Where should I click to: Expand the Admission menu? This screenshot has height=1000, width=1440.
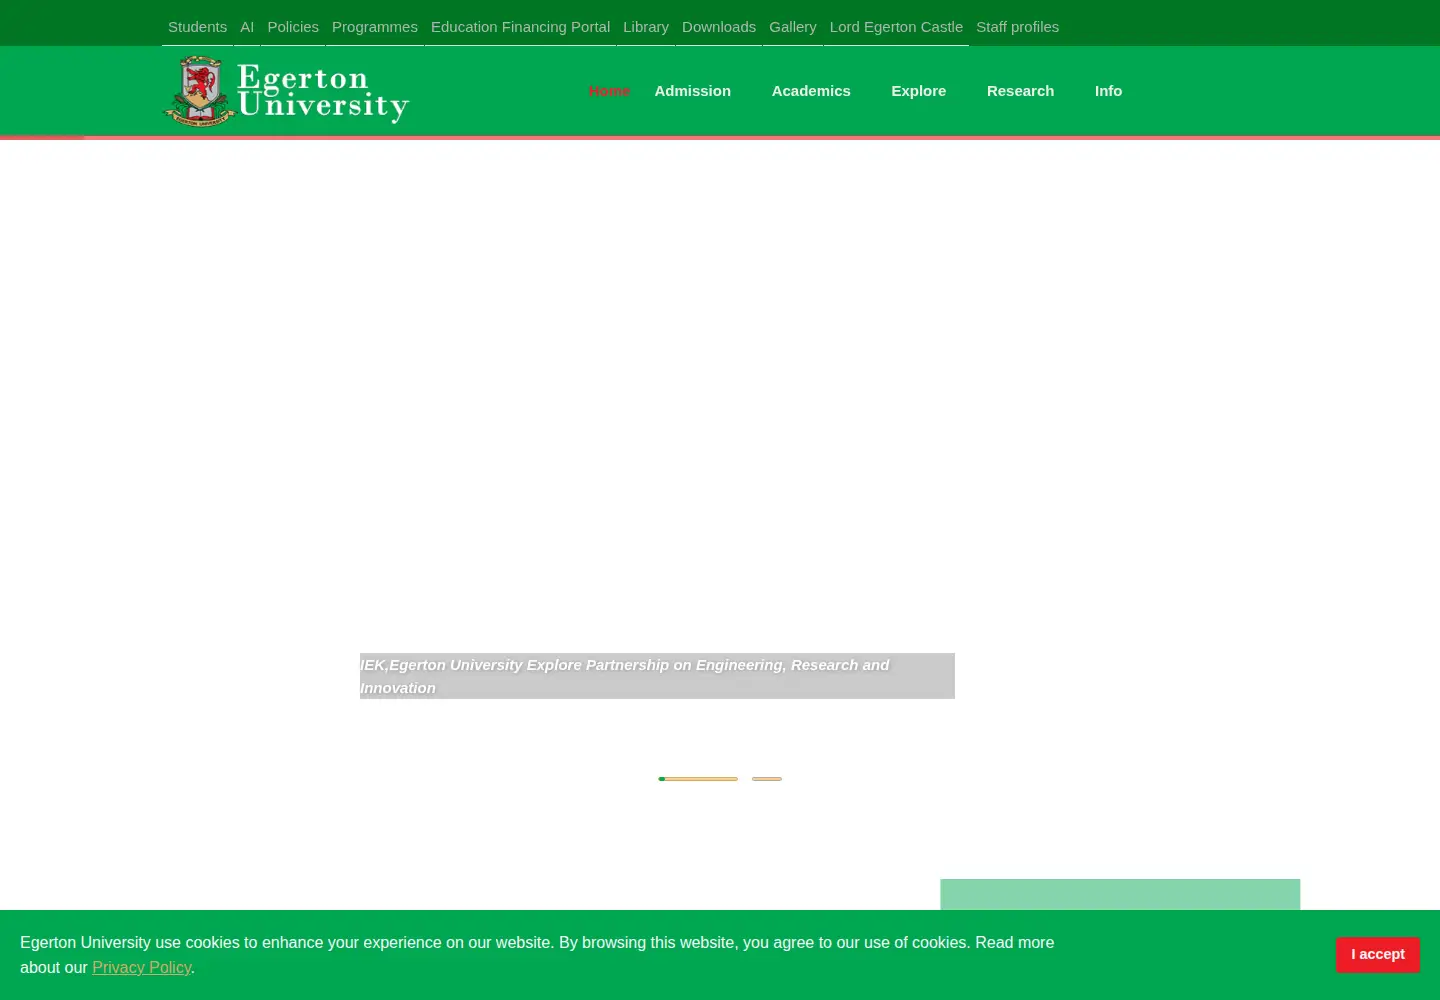(693, 91)
